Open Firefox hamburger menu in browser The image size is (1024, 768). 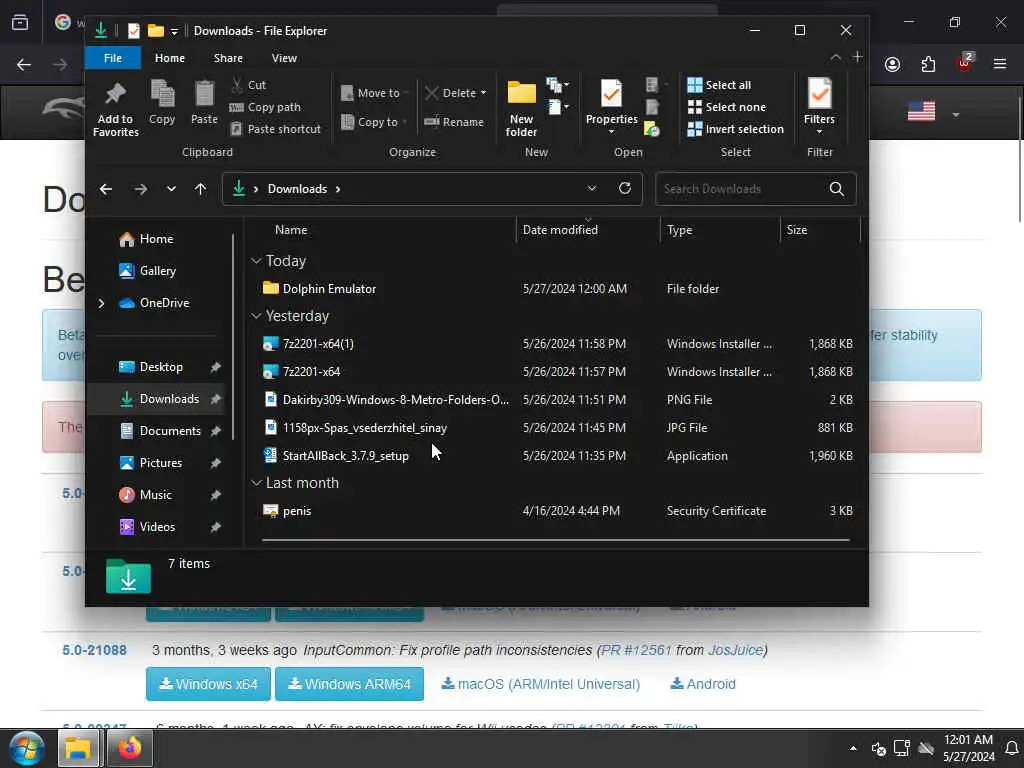999,64
